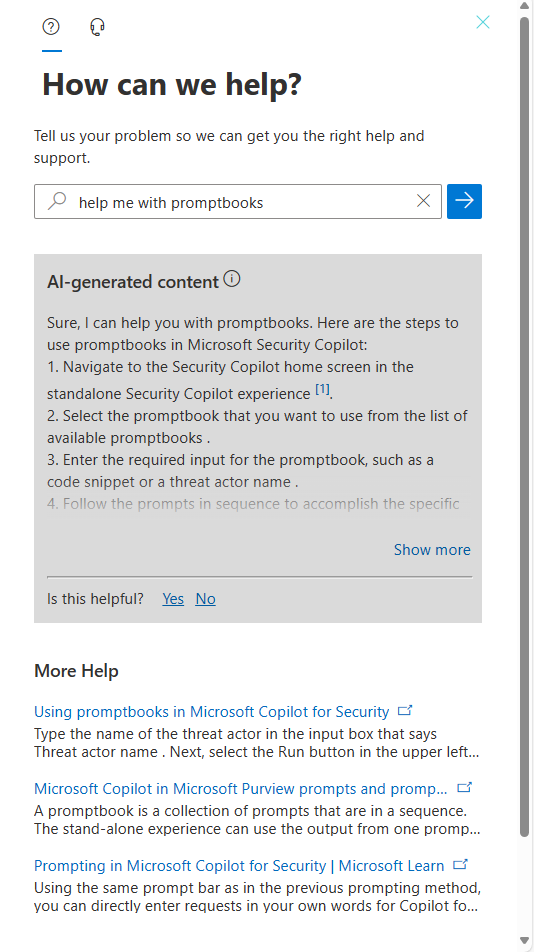
Task: Open Using promptbooks in Microsoft Copilot link
Action: point(211,712)
